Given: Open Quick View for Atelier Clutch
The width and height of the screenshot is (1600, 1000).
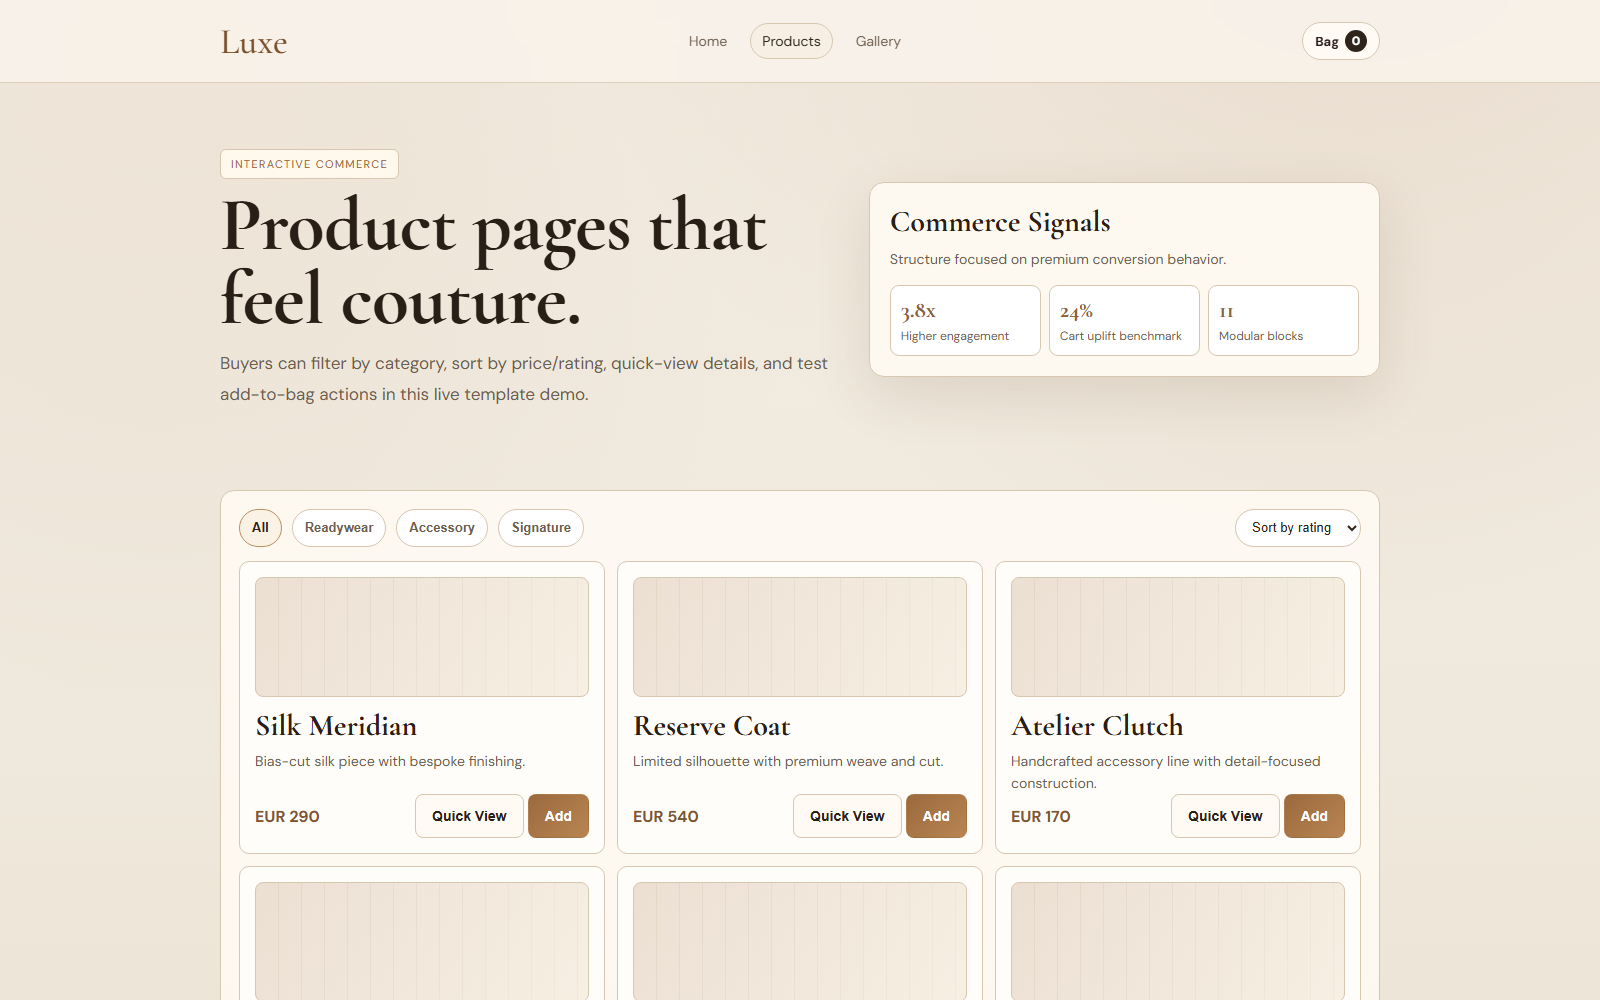Looking at the screenshot, I should (1225, 816).
